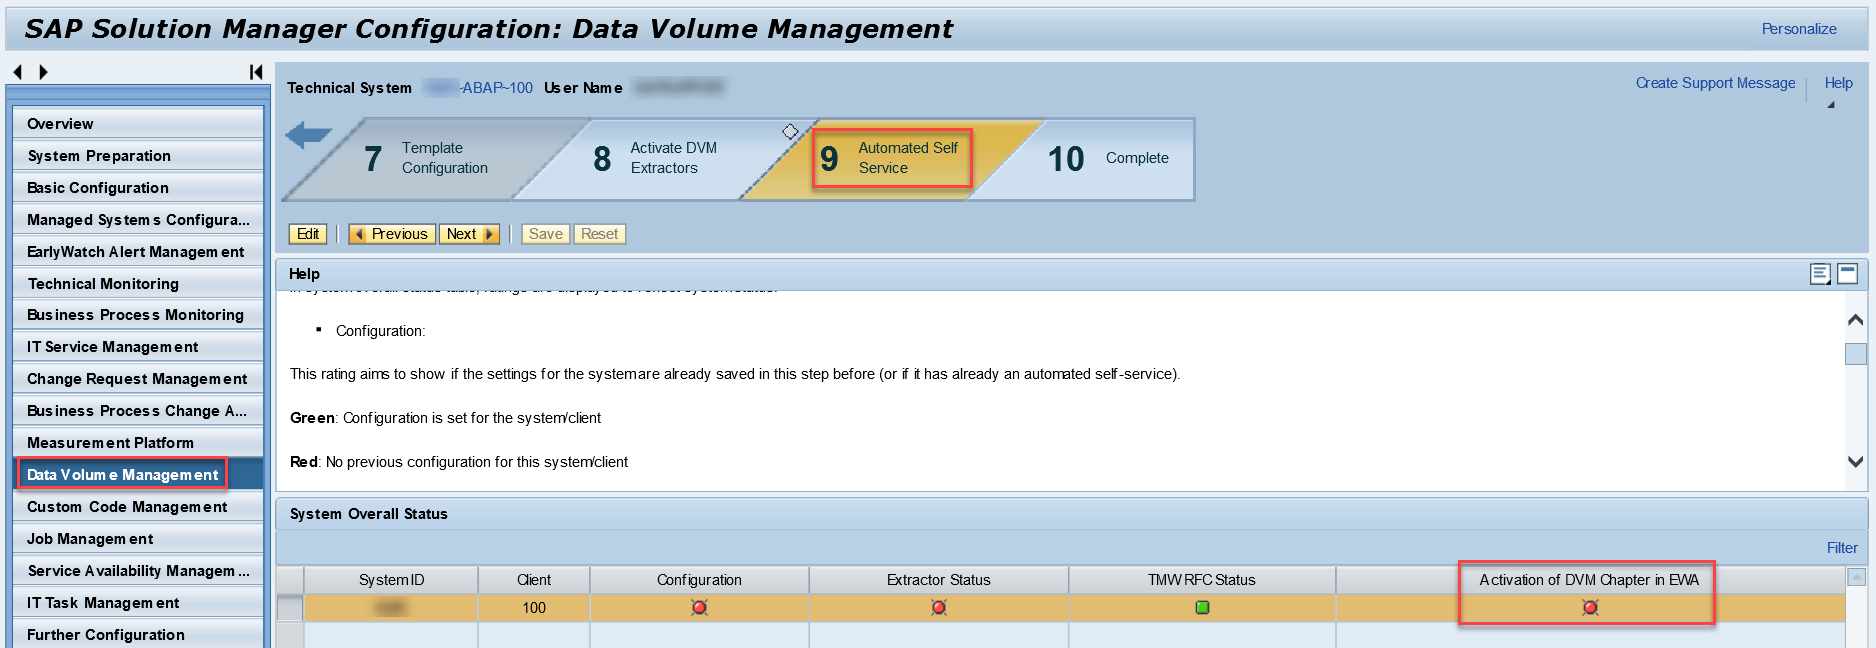Click the red Configuration status icon
Viewport: 1876px width, 648px height.
coord(699,607)
